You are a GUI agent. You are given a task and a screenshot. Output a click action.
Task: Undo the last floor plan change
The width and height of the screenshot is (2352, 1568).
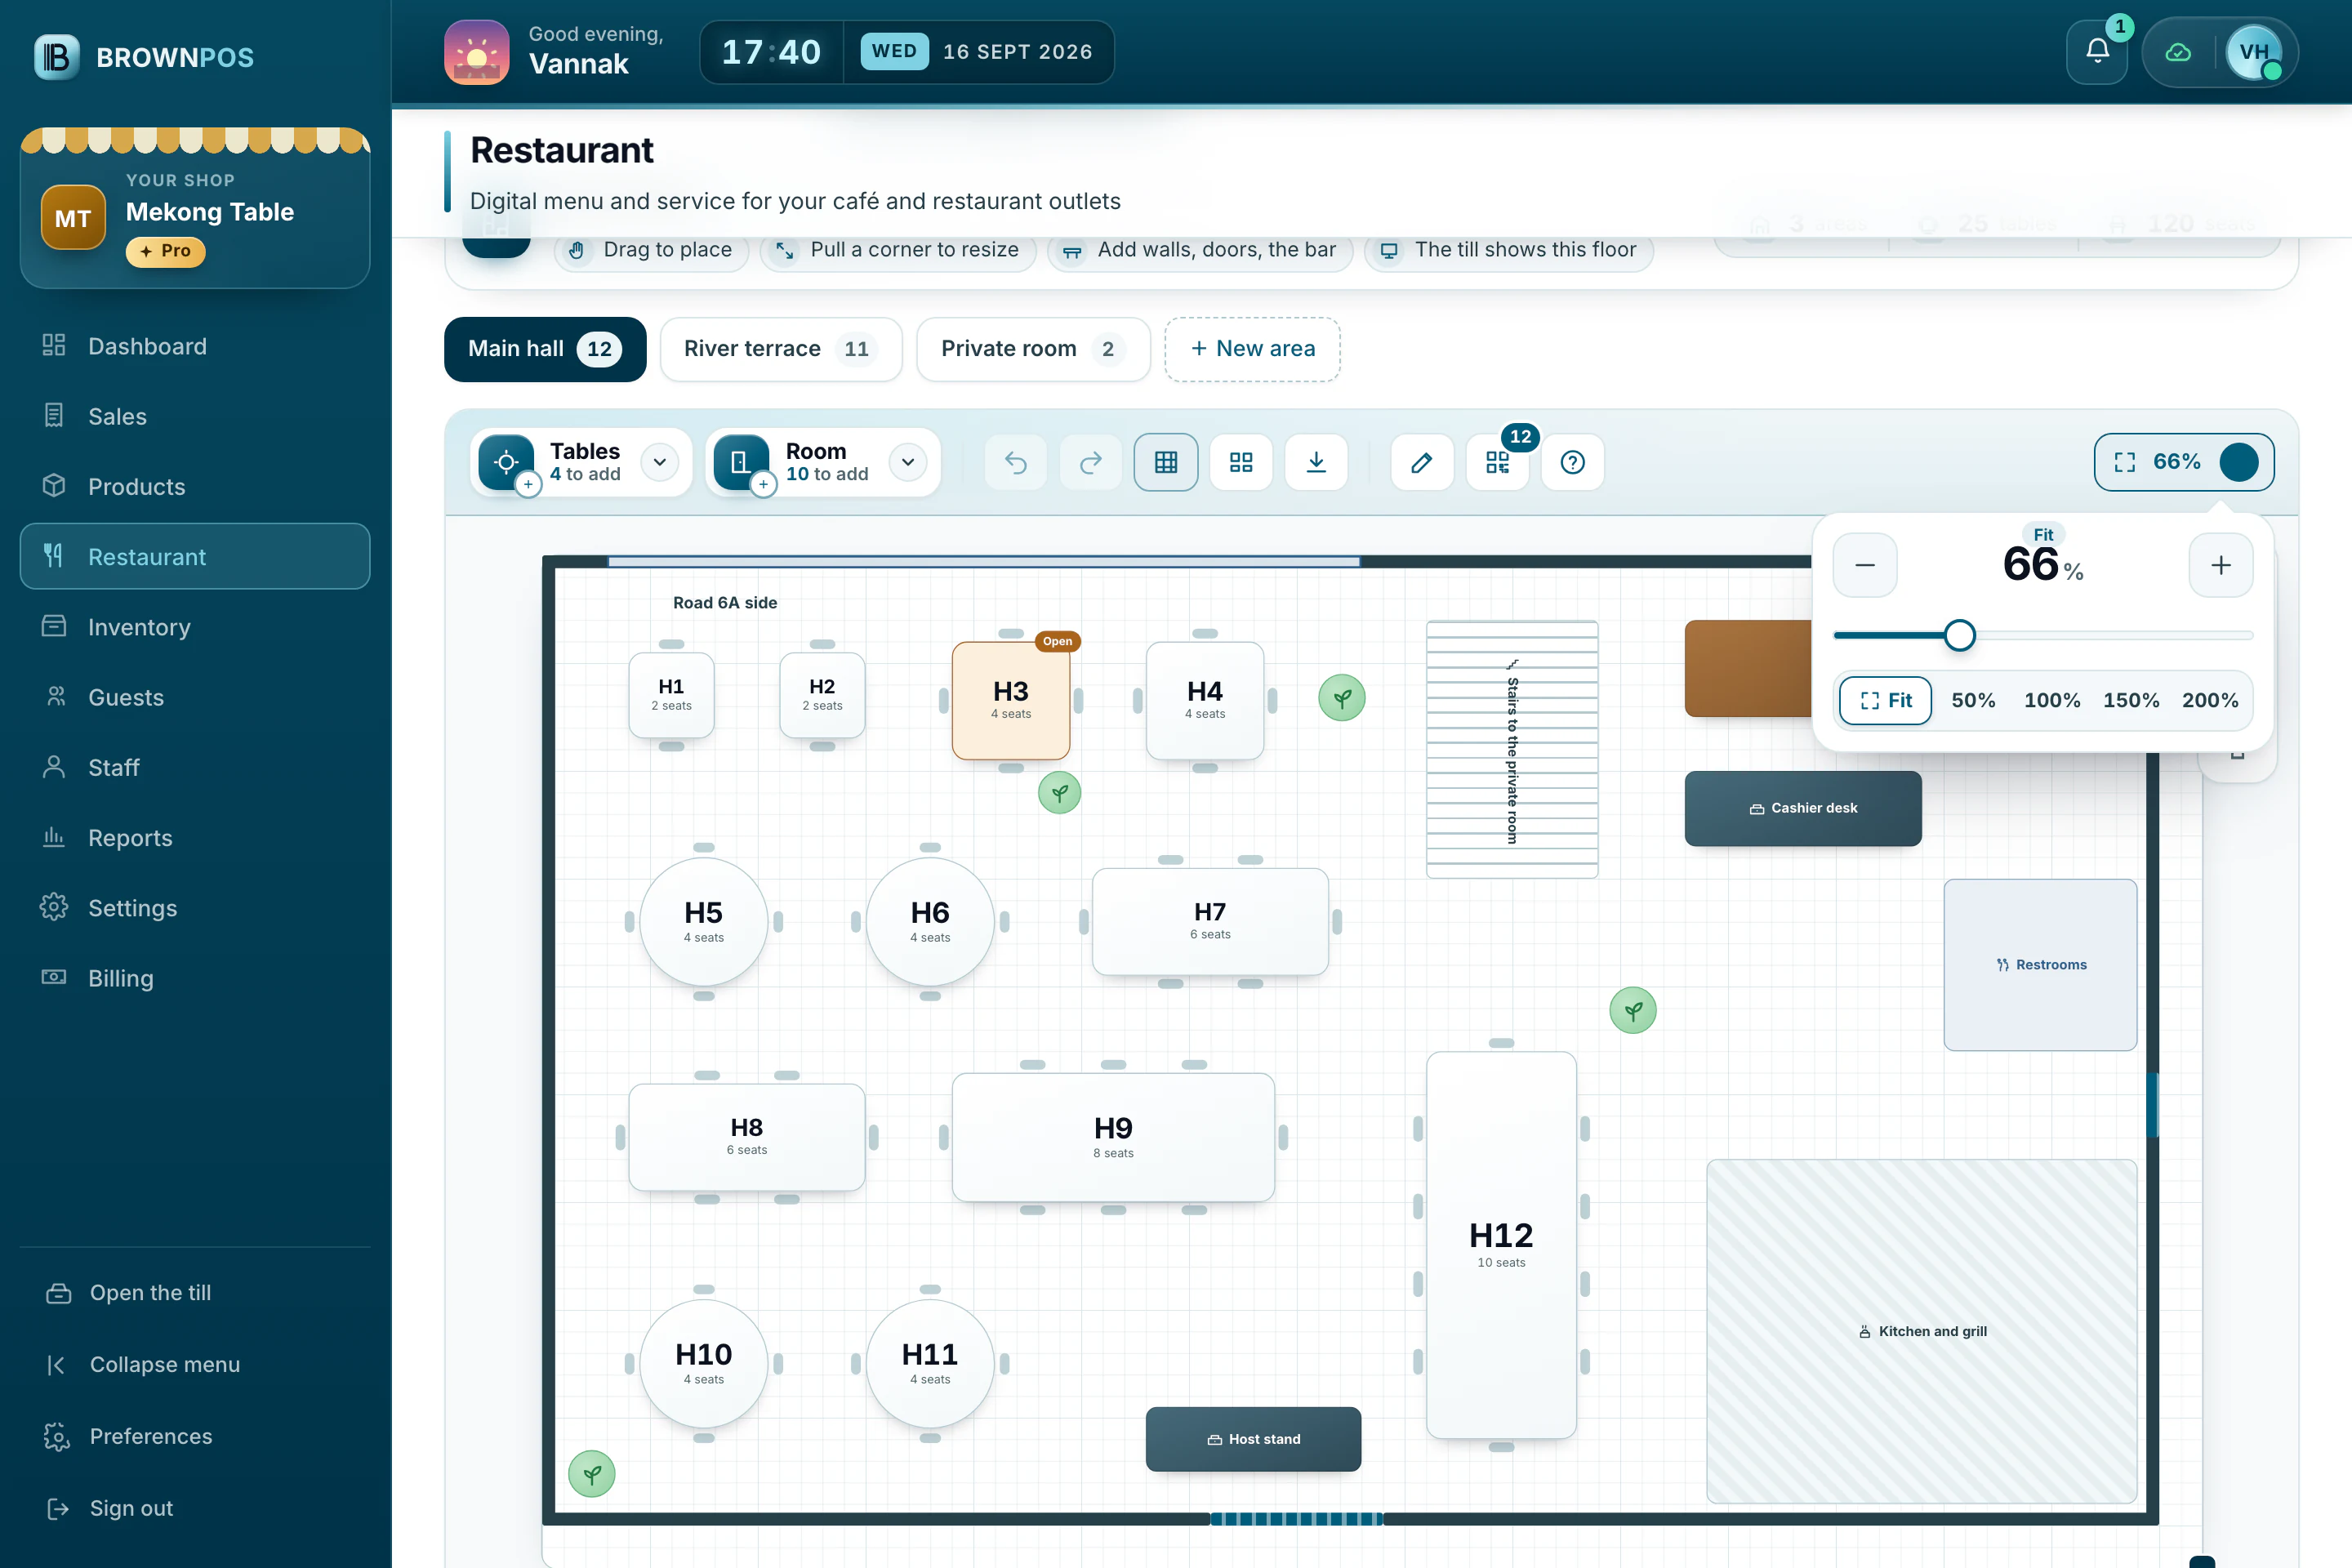point(1016,462)
